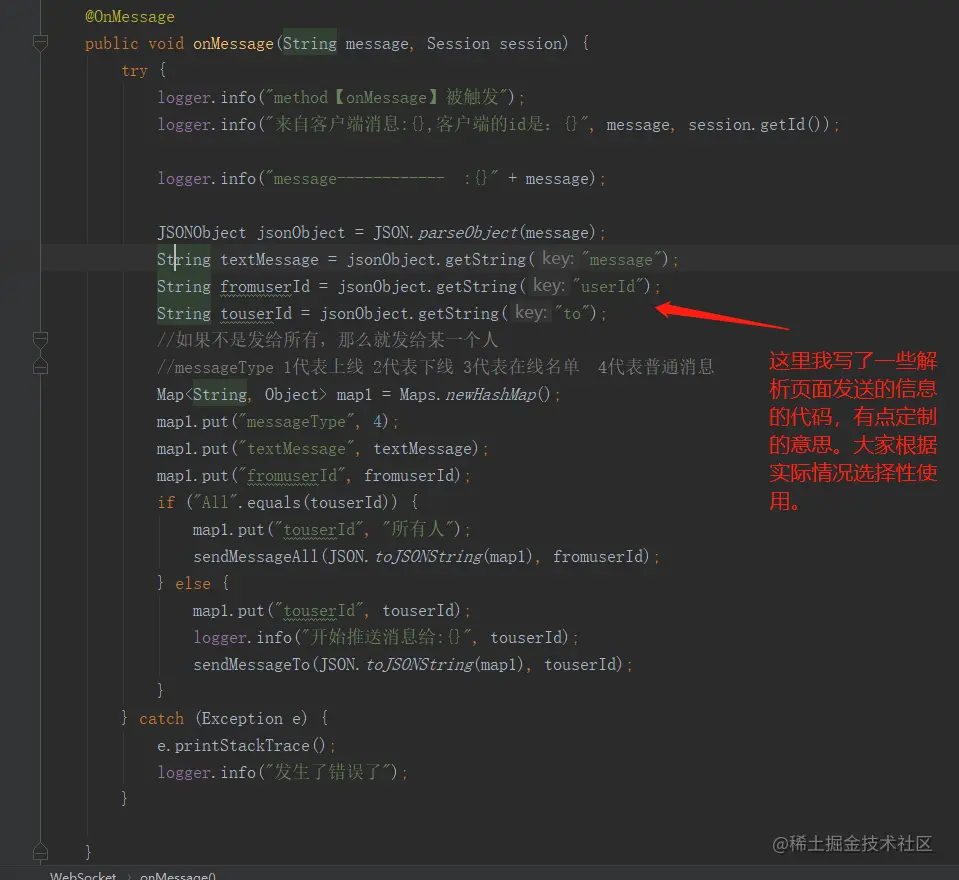The image size is (959, 880).
Task: Click the 'else' keyword
Action: pyautogui.click(x=193, y=583)
